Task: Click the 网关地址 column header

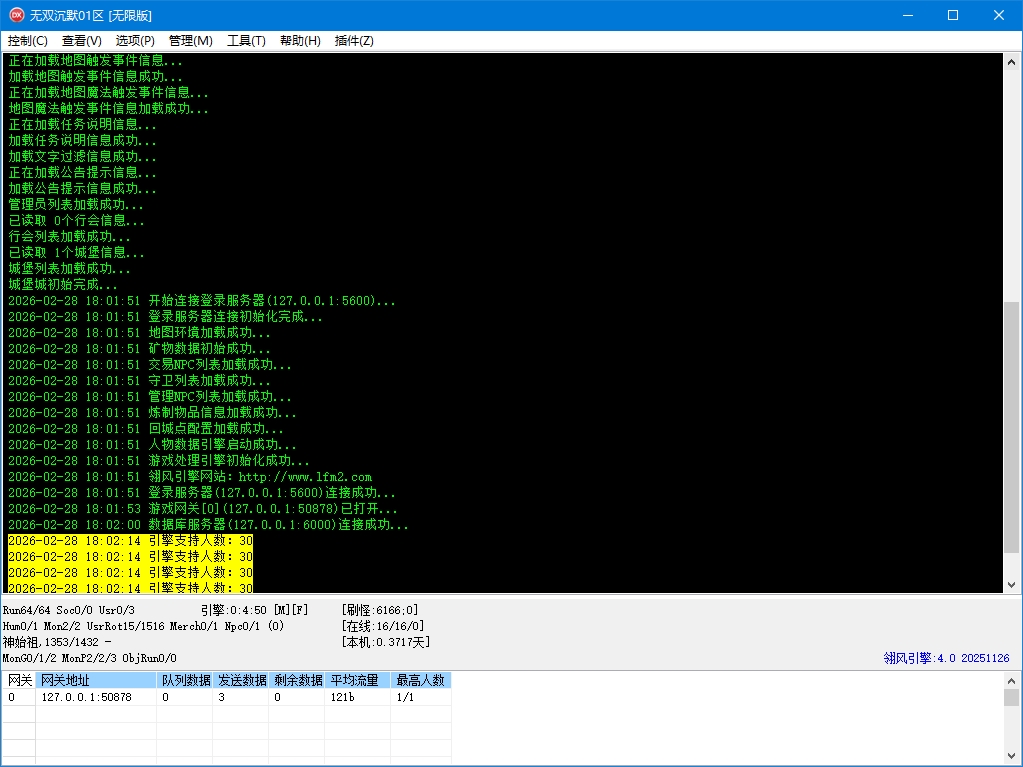Action: [97, 680]
